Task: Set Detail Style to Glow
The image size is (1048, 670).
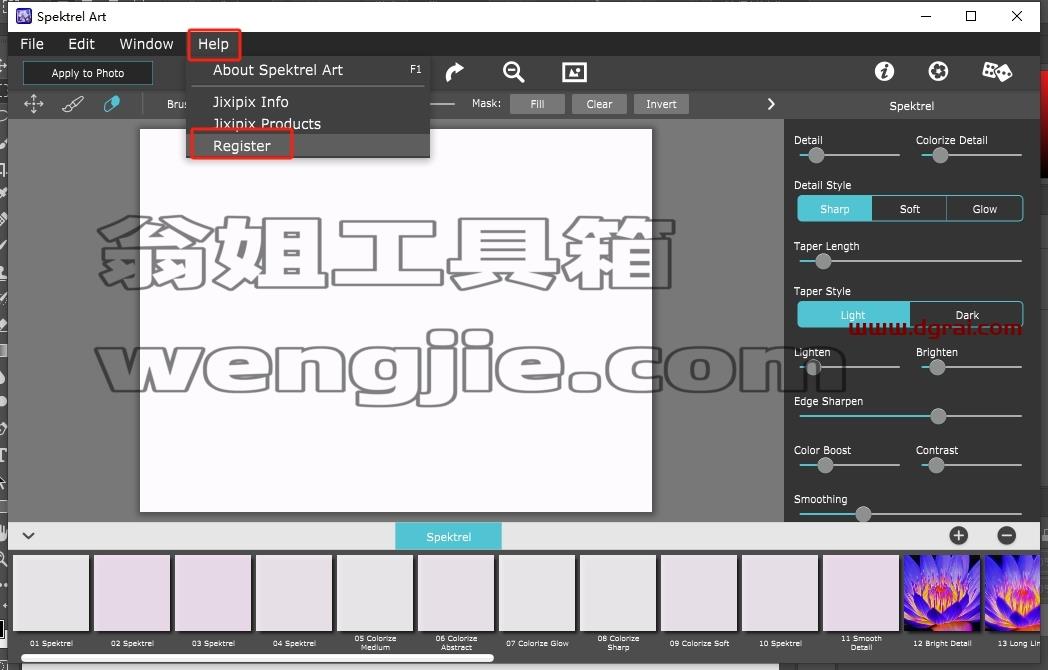Action: (x=985, y=209)
